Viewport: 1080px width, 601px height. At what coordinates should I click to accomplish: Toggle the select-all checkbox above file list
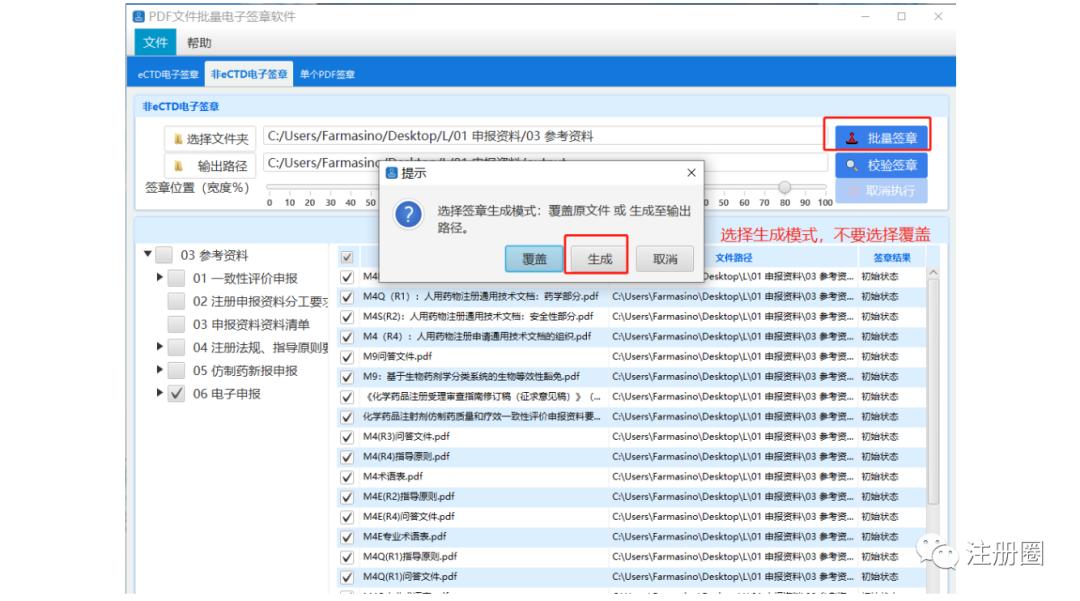346,255
